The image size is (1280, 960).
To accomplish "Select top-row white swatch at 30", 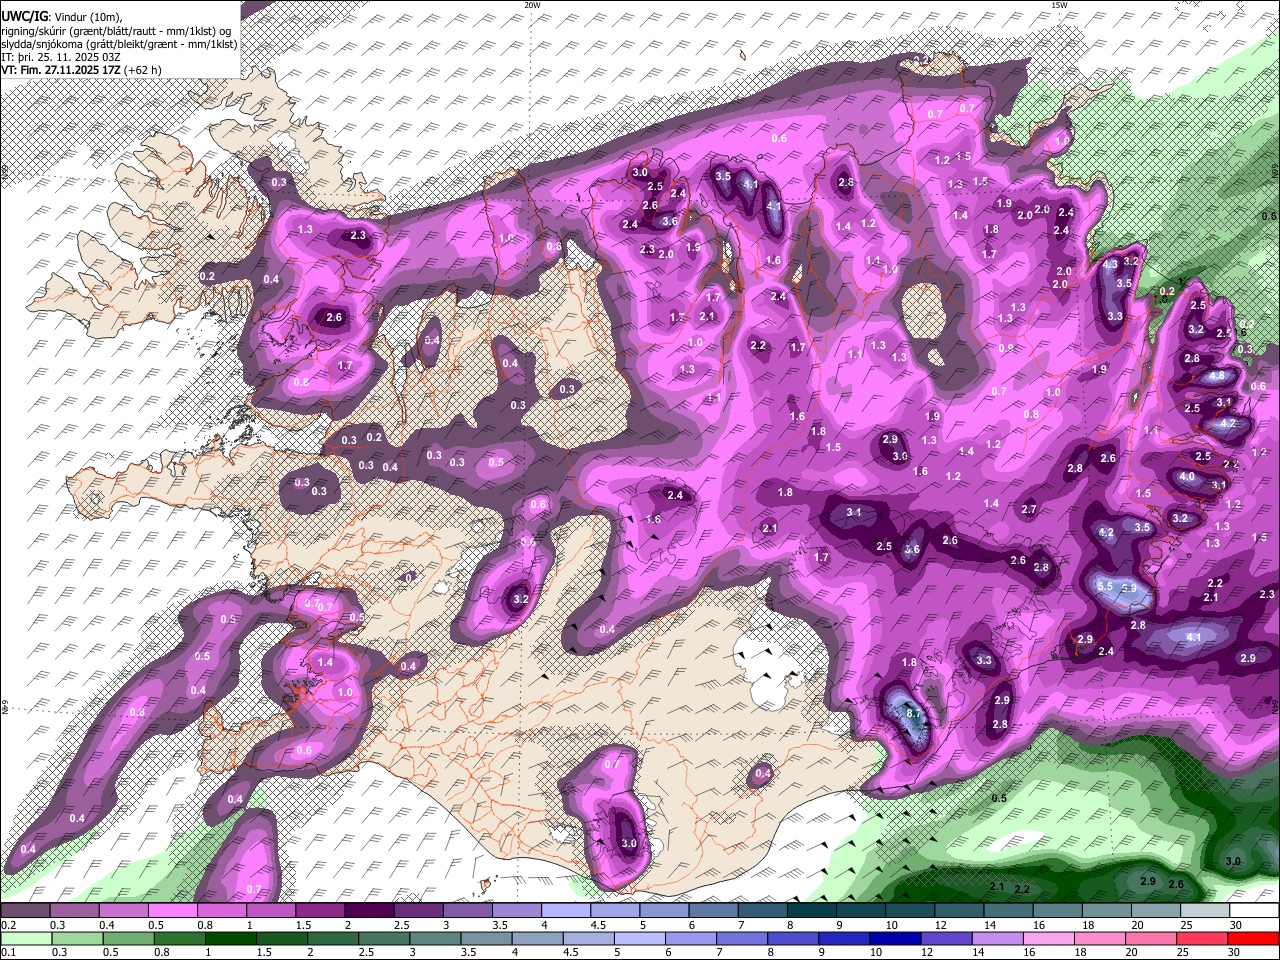I will click(x=1254, y=911).
